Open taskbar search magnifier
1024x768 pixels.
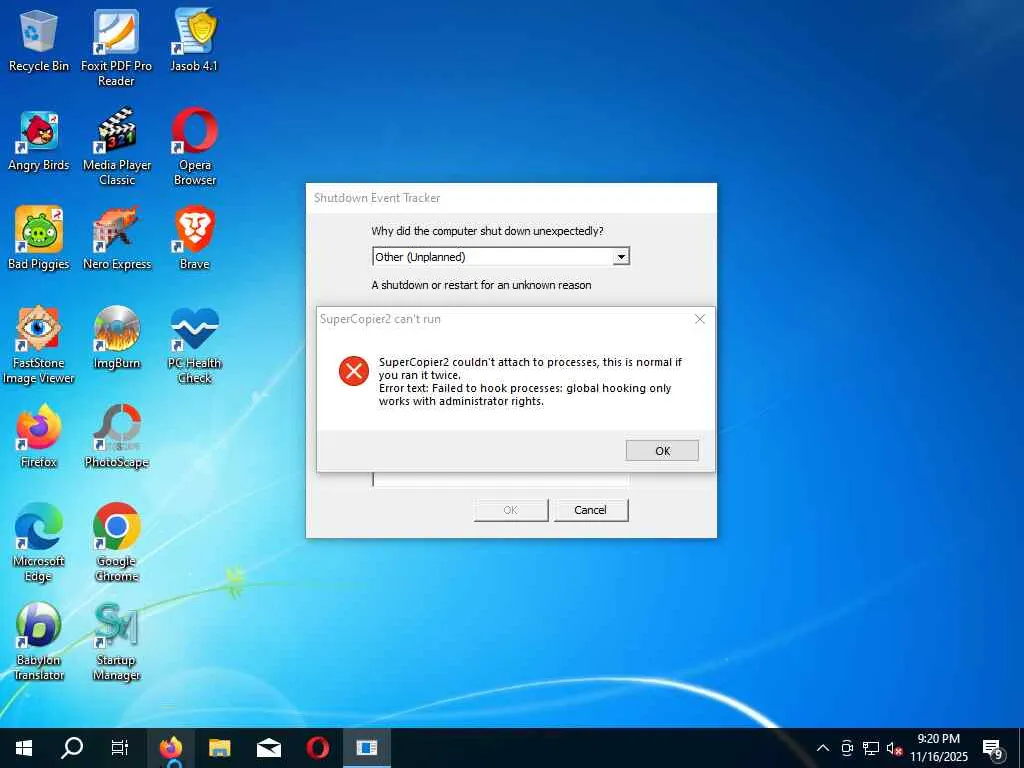tap(72, 748)
